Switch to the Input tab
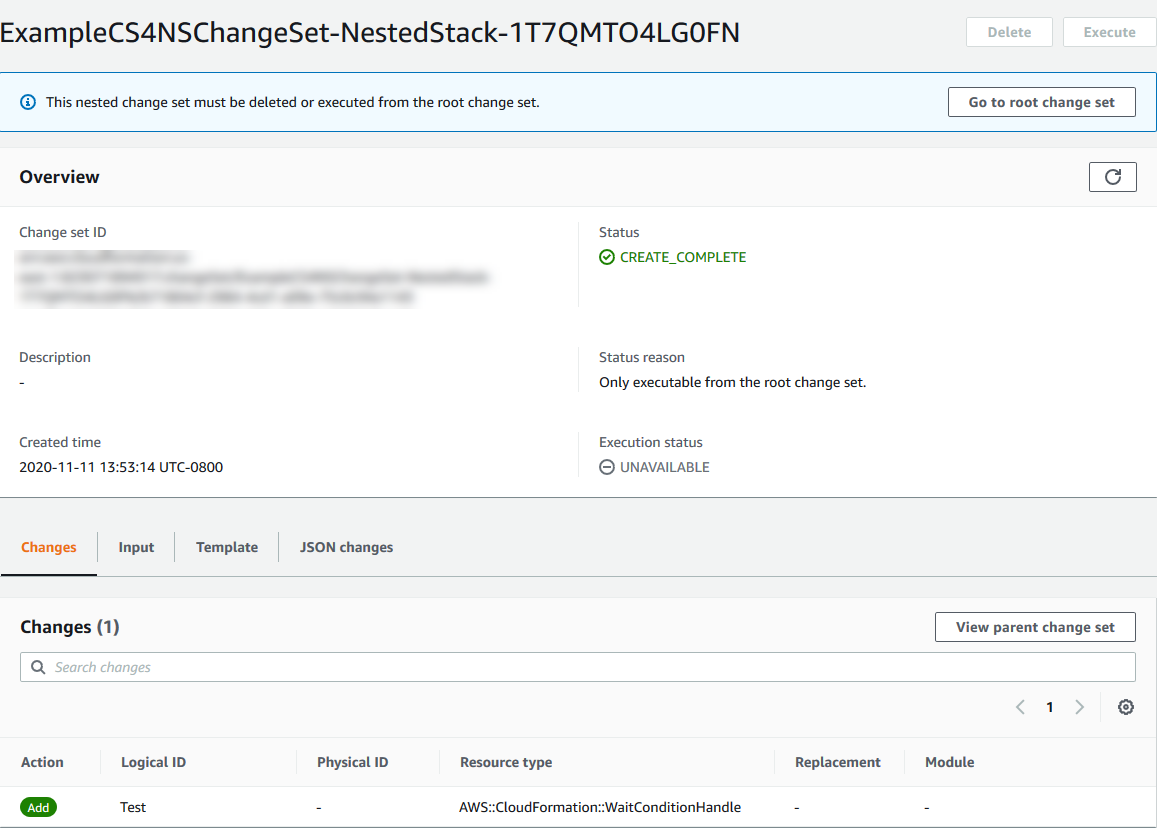 [136, 547]
